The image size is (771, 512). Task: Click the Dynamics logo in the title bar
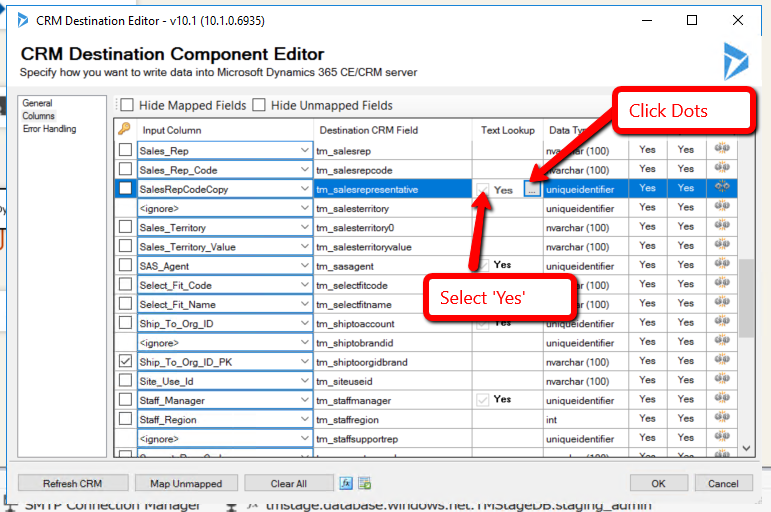22,20
